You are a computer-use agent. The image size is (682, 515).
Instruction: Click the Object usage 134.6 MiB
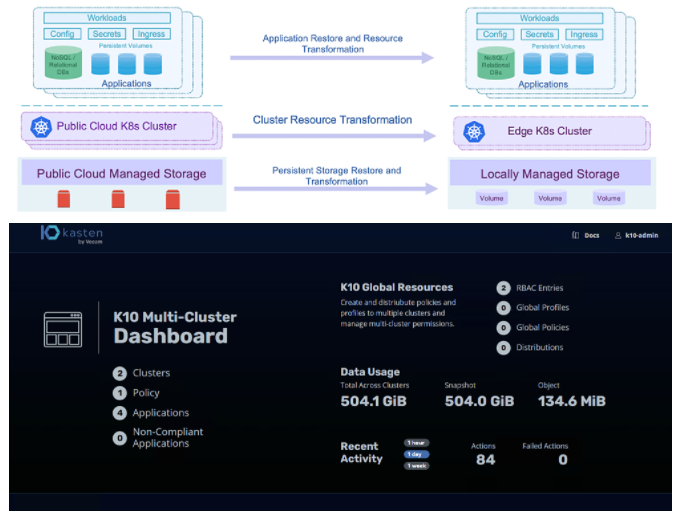coord(572,401)
